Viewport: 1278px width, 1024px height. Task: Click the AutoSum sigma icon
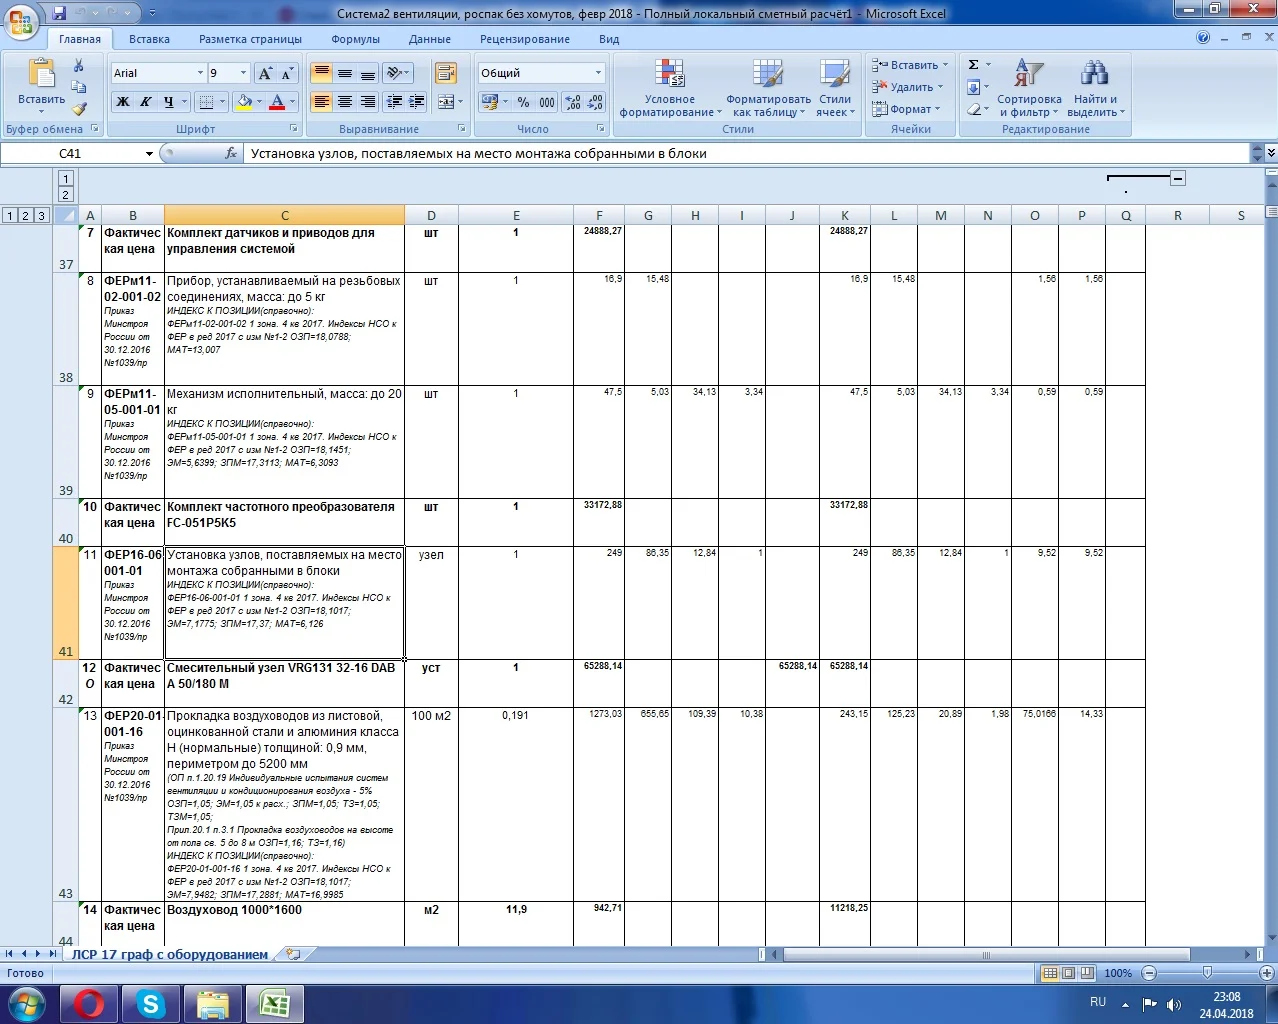[x=973, y=65]
